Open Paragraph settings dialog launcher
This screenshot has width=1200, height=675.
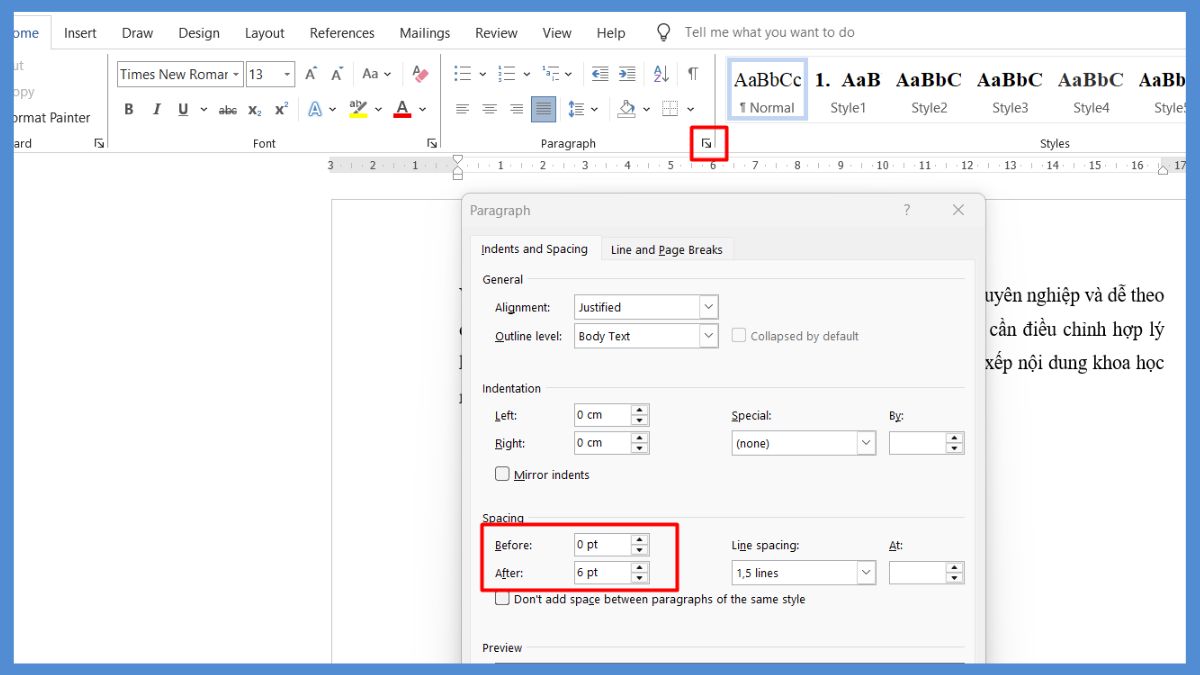click(x=707, y=144)
